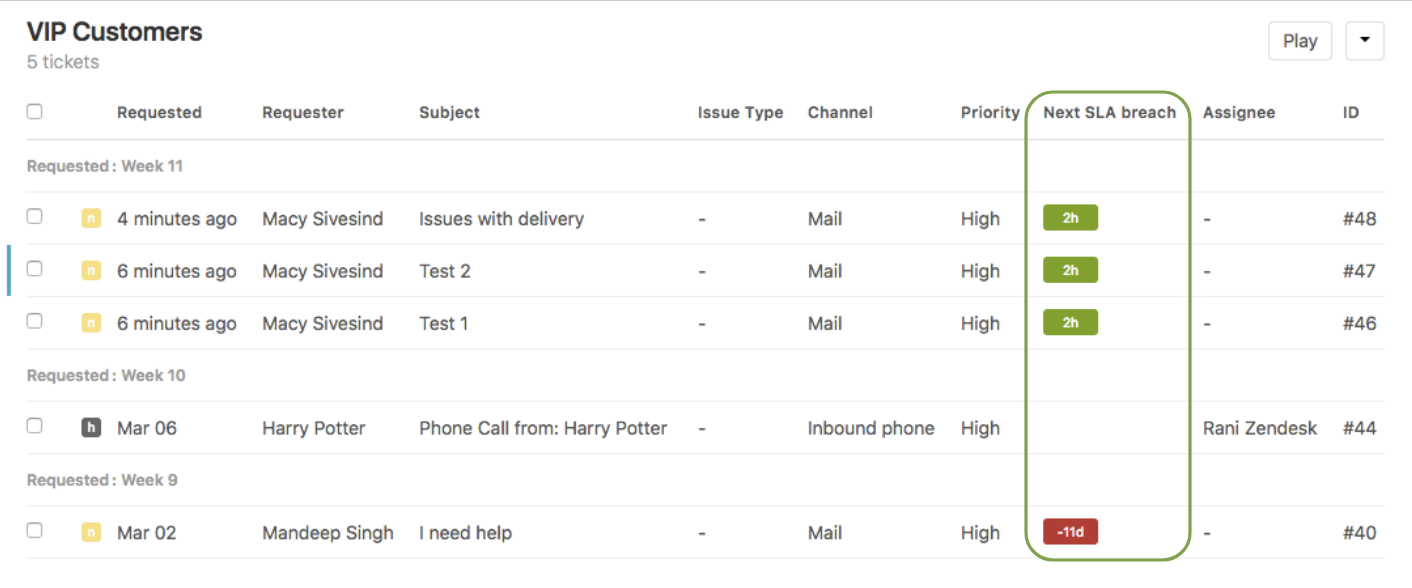Click the new-status icon on Test 1 row
This screenshot has height=588, width=1412.
[91, 323]
